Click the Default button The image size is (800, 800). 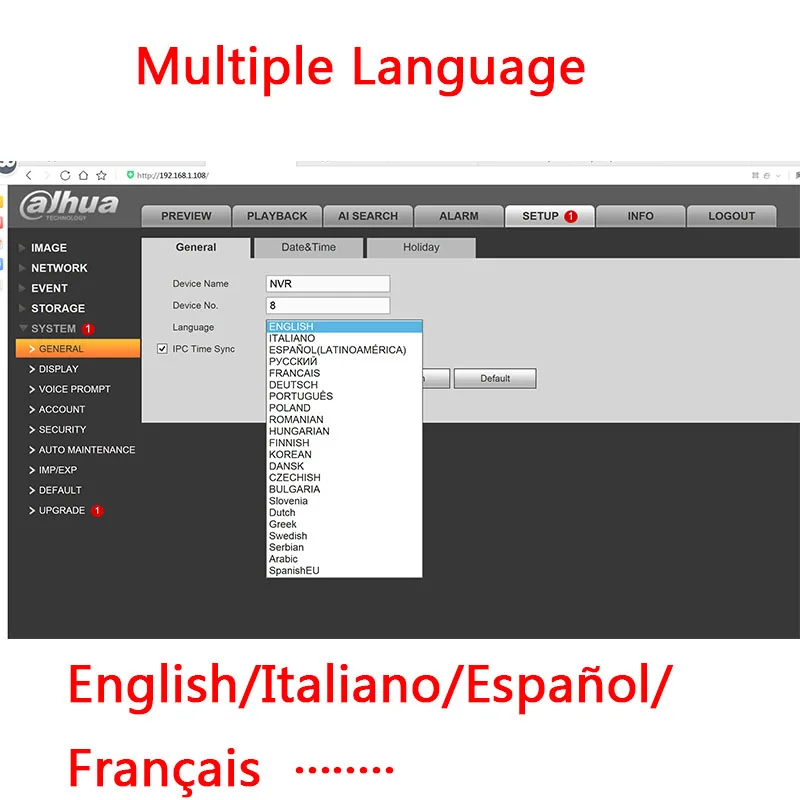[495, 379]
